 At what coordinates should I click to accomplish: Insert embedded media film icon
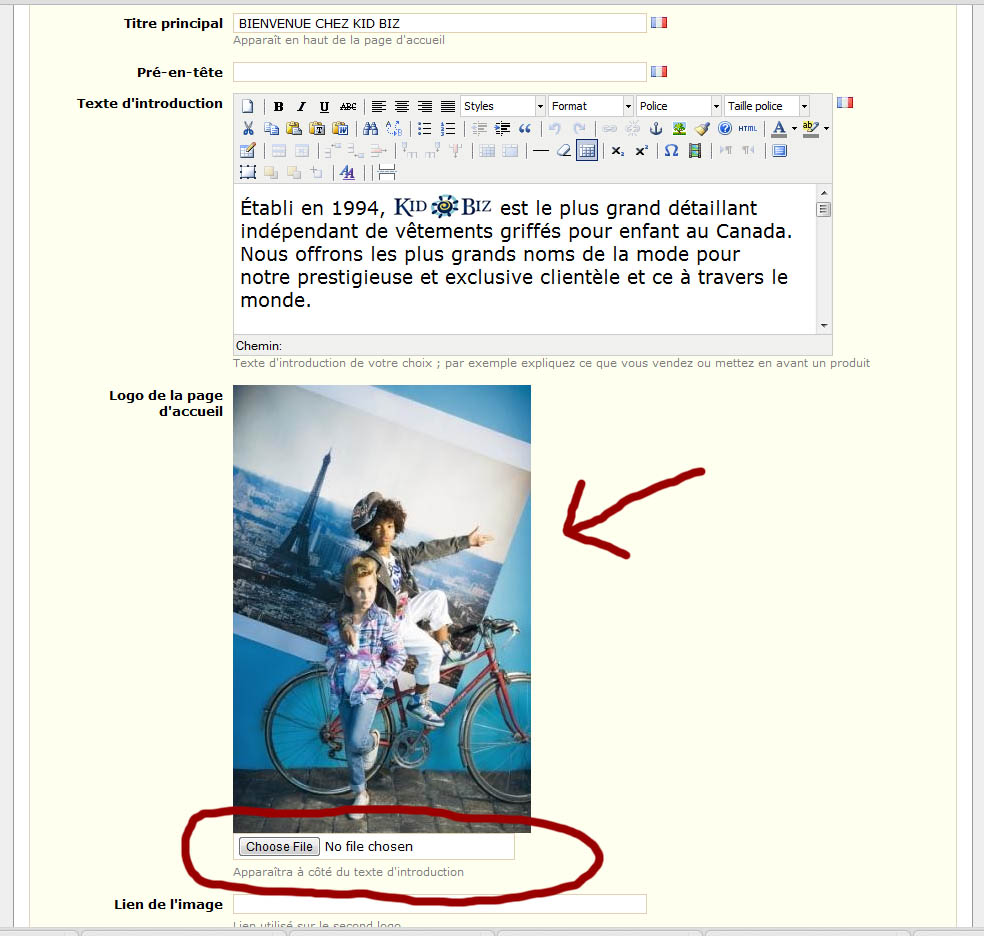coord(695,151)
